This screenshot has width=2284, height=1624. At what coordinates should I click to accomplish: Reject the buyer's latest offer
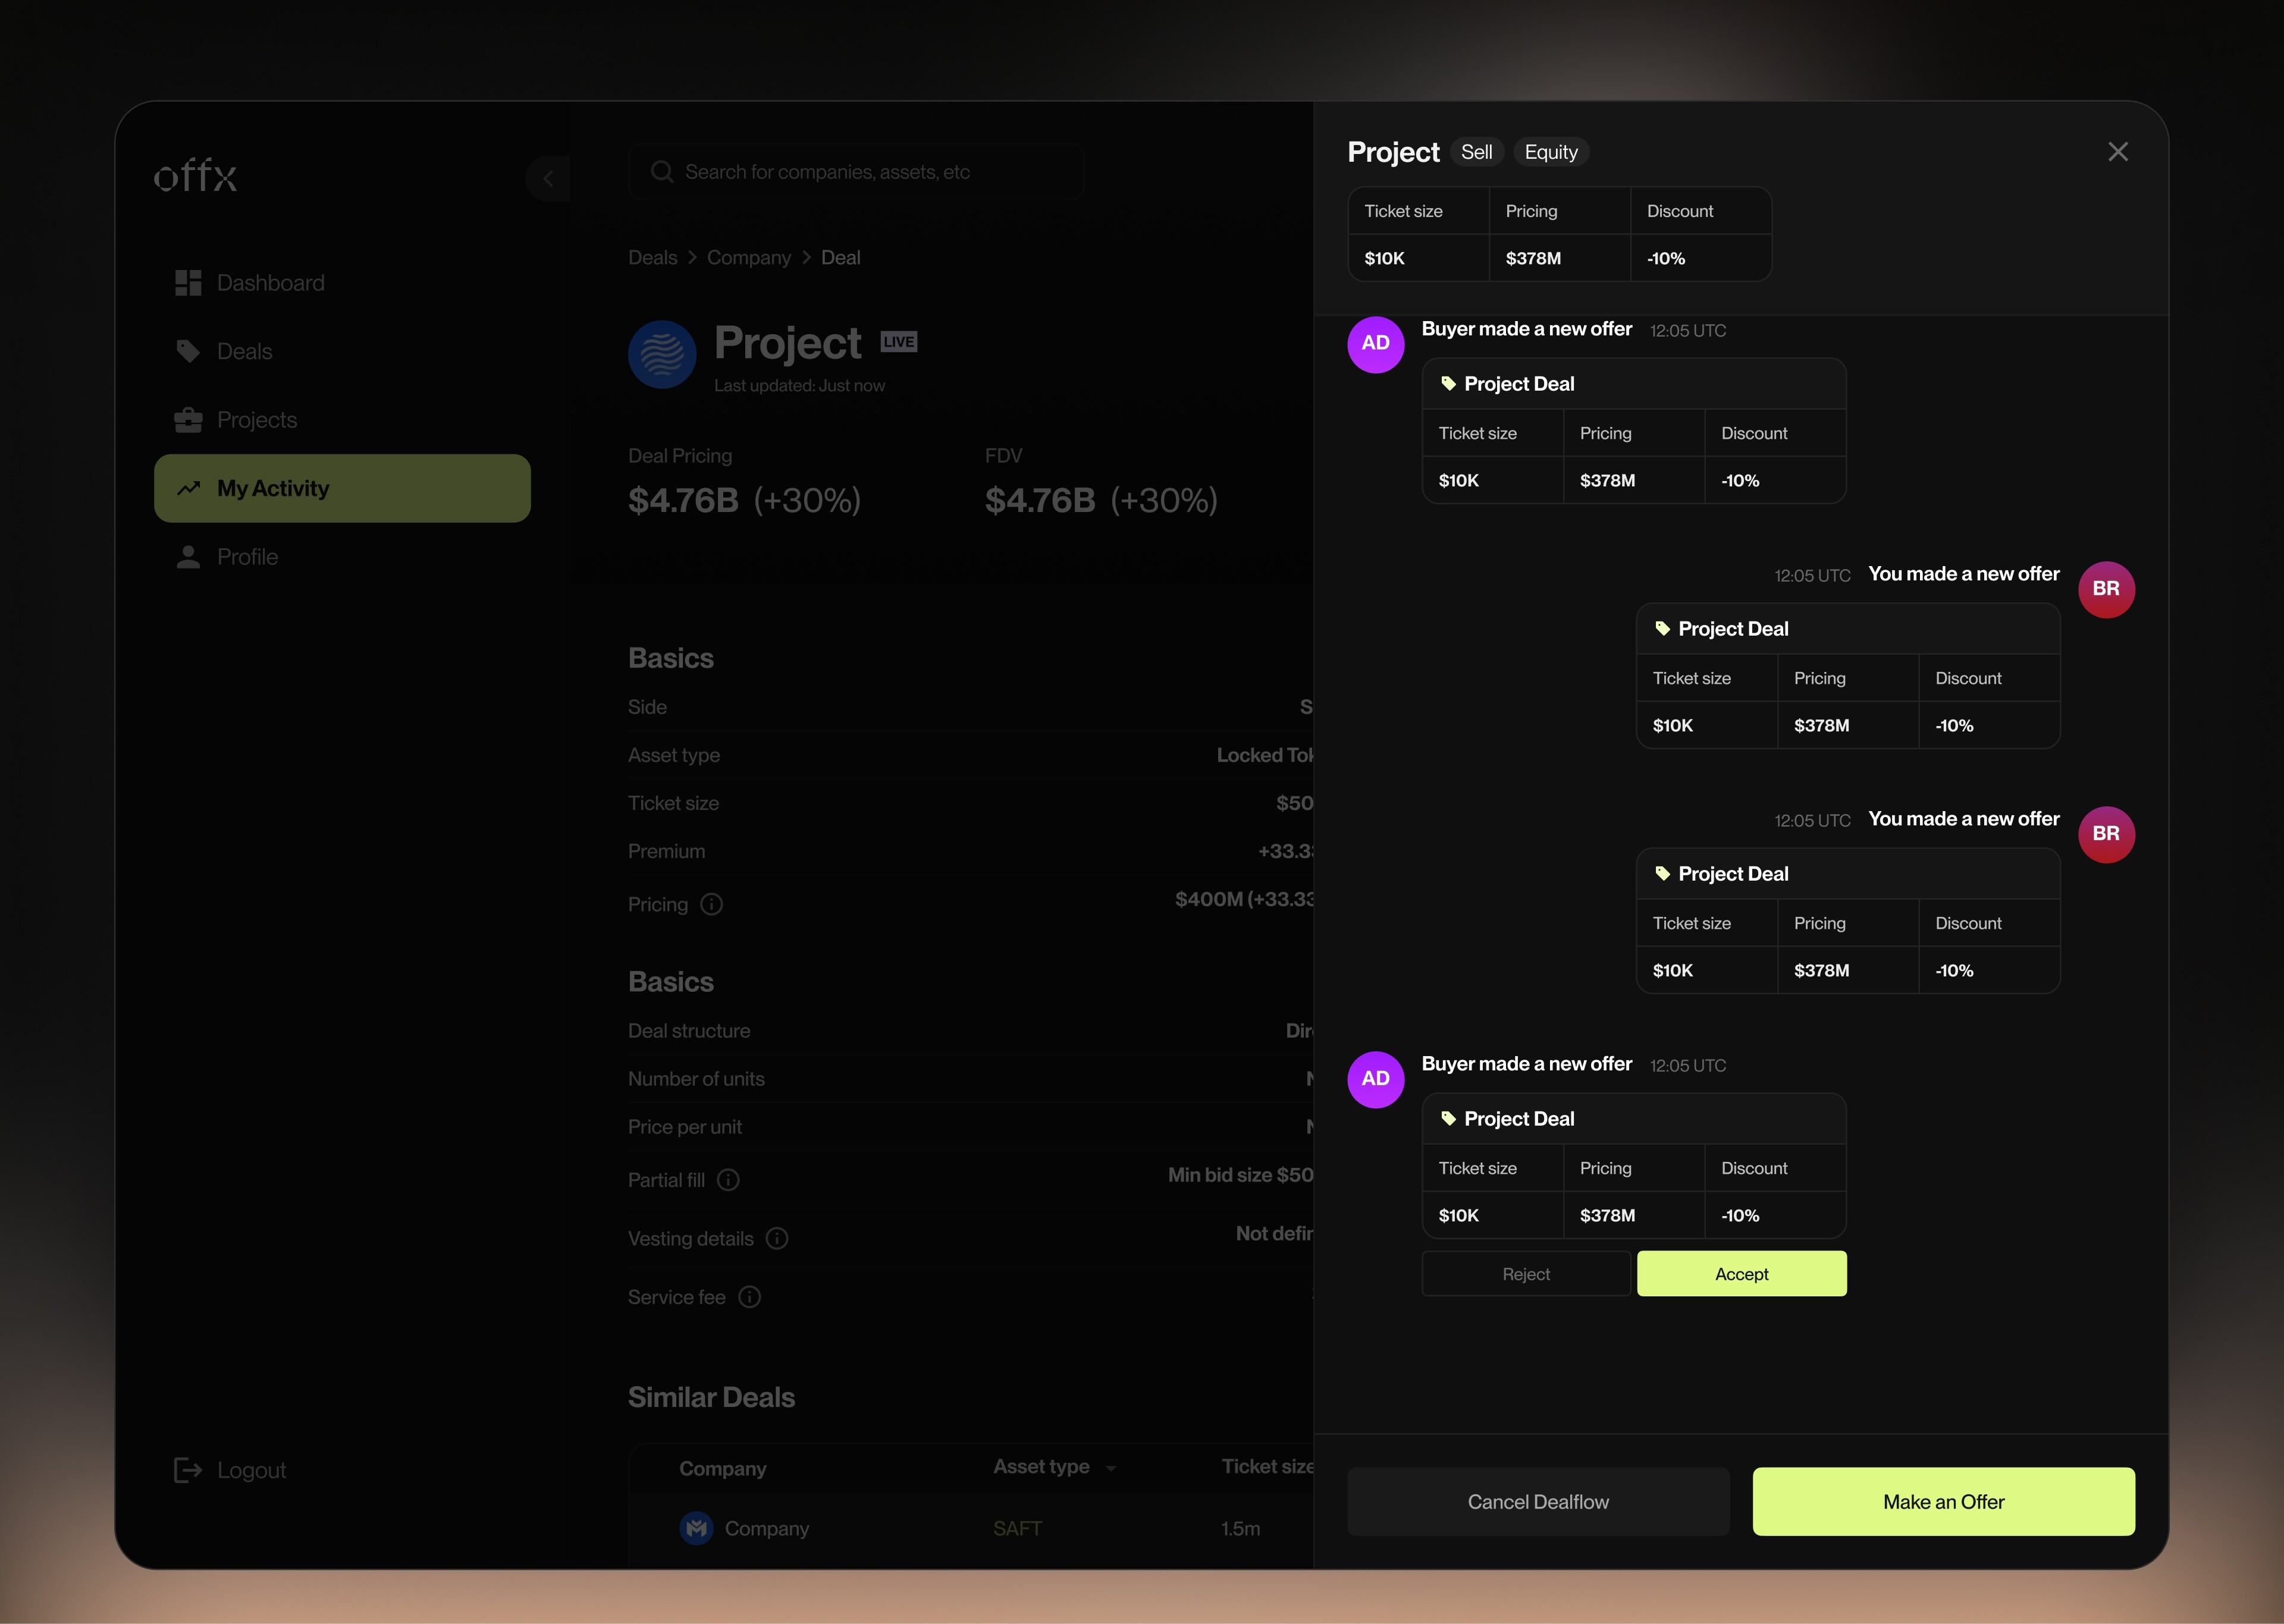[1525, 1274]
